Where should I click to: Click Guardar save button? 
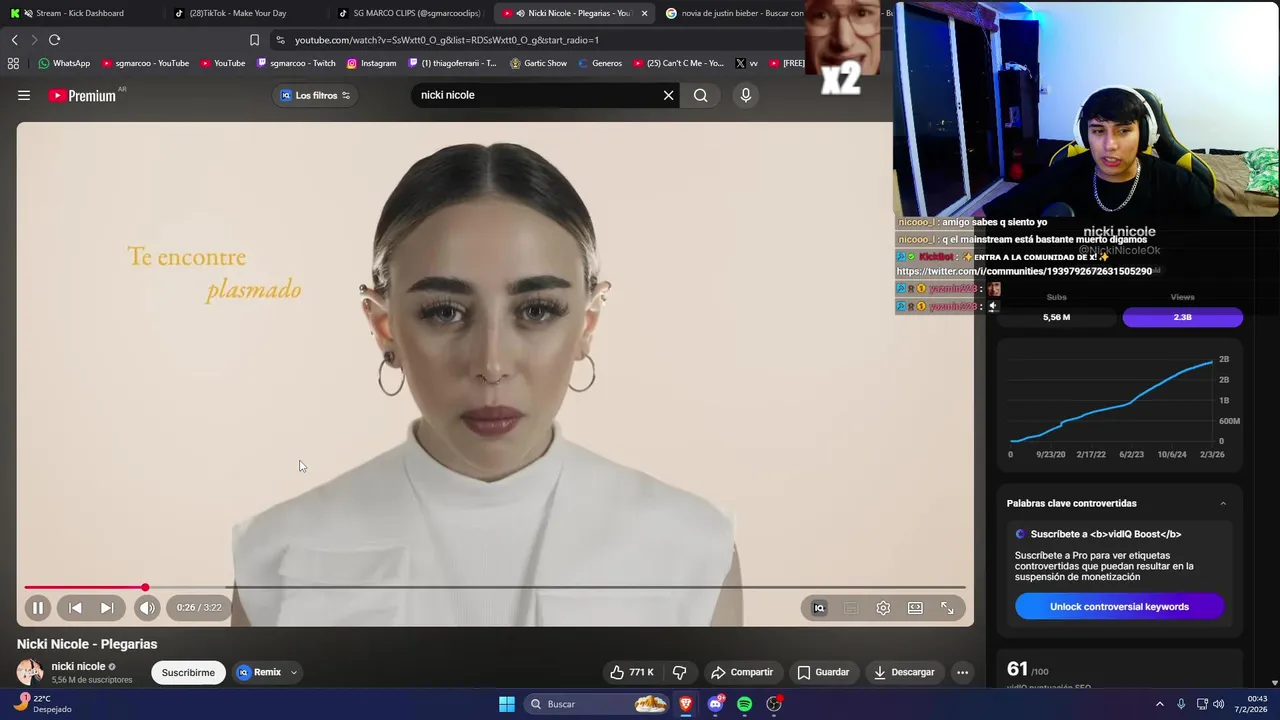(823, 672)
